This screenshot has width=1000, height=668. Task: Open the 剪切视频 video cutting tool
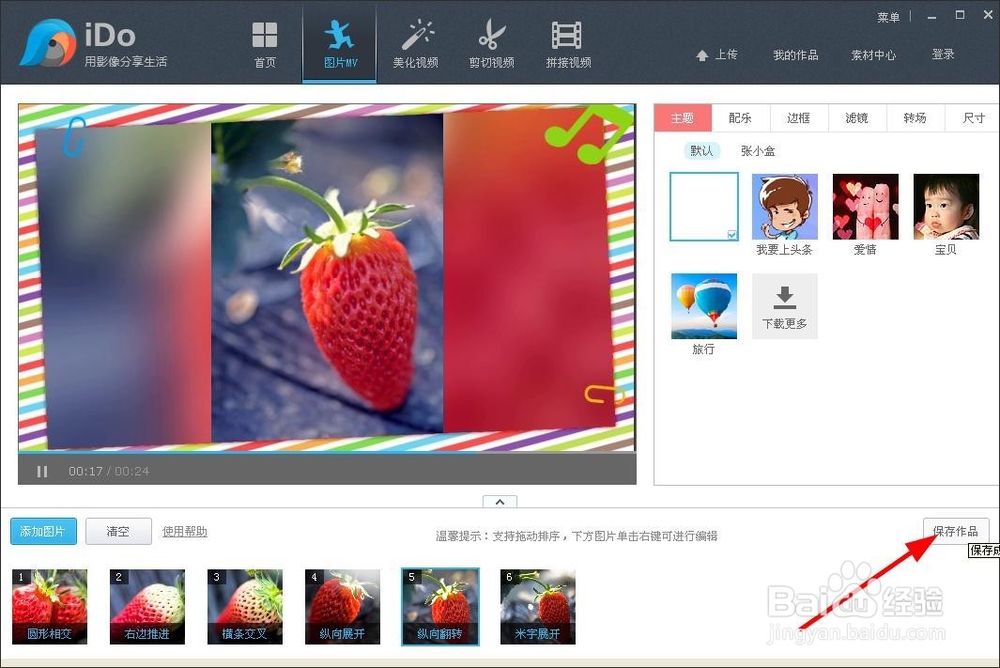(x=491, y=42)
